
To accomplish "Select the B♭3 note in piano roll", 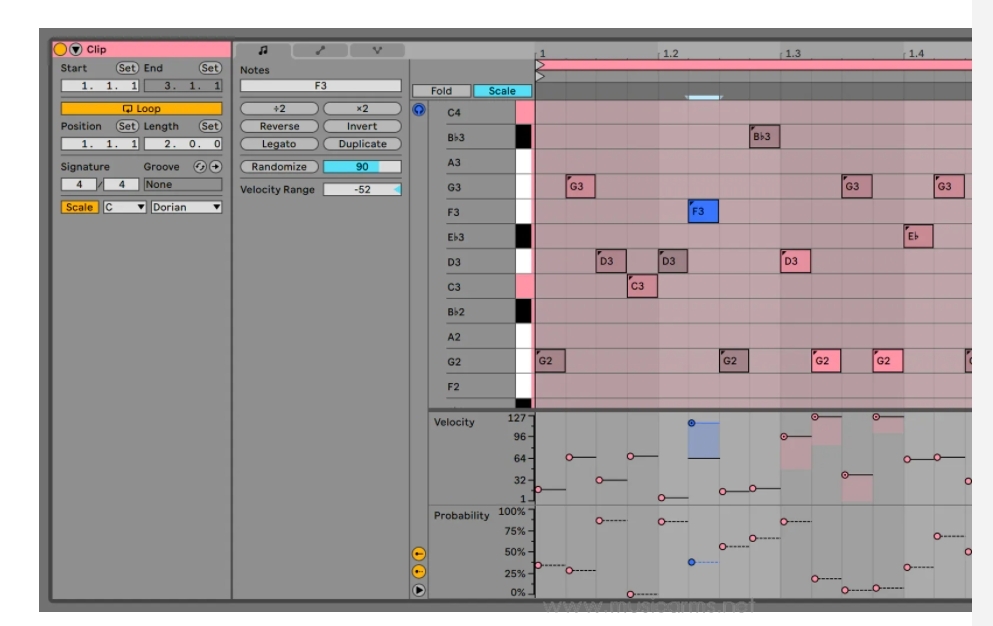I will tap(764, 137).
